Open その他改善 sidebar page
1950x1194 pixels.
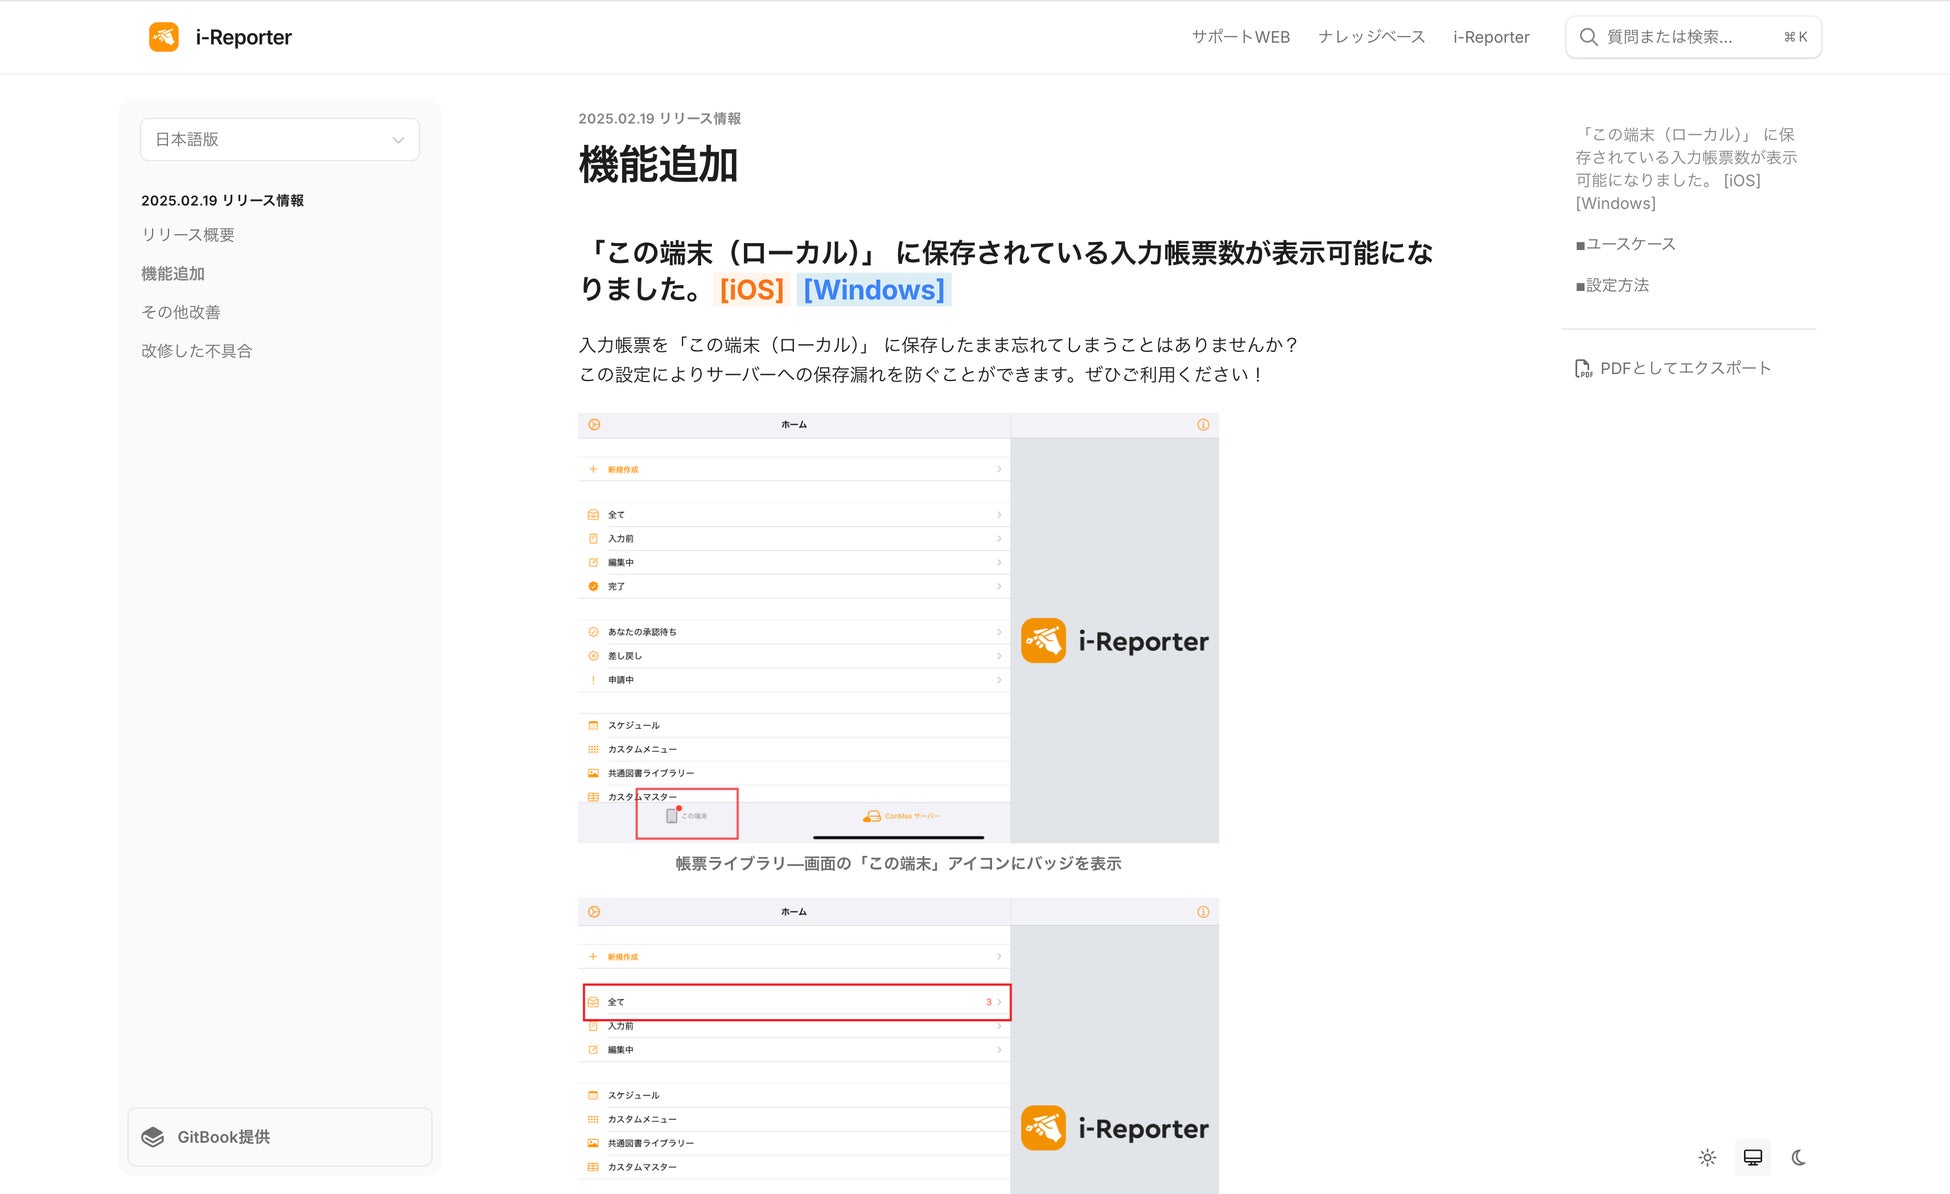coord(181,312)
